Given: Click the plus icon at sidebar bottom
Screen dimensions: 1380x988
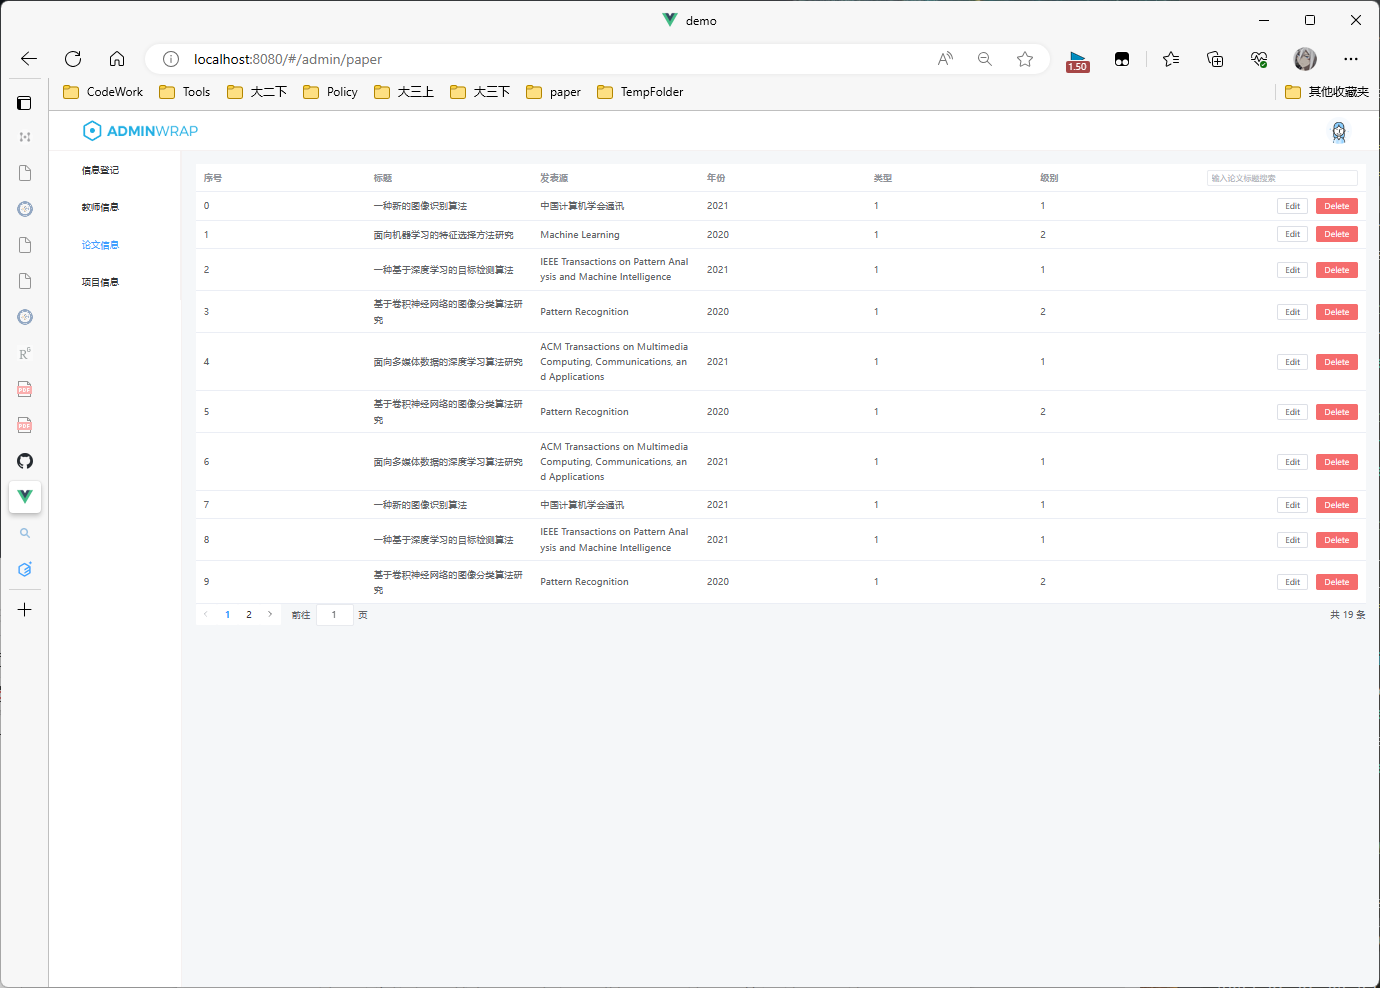Looking at the screenshot, I should (x=25, y=609).
